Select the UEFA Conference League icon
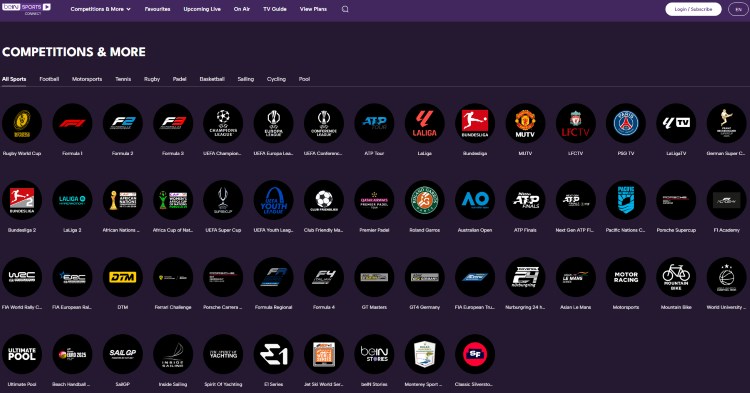Viewport: 750px width, 393px height. click(324, 123)
